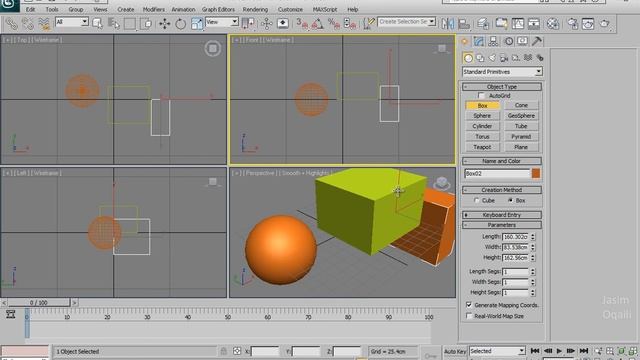Click the Mirror tool icon

(x=448, y=24)
